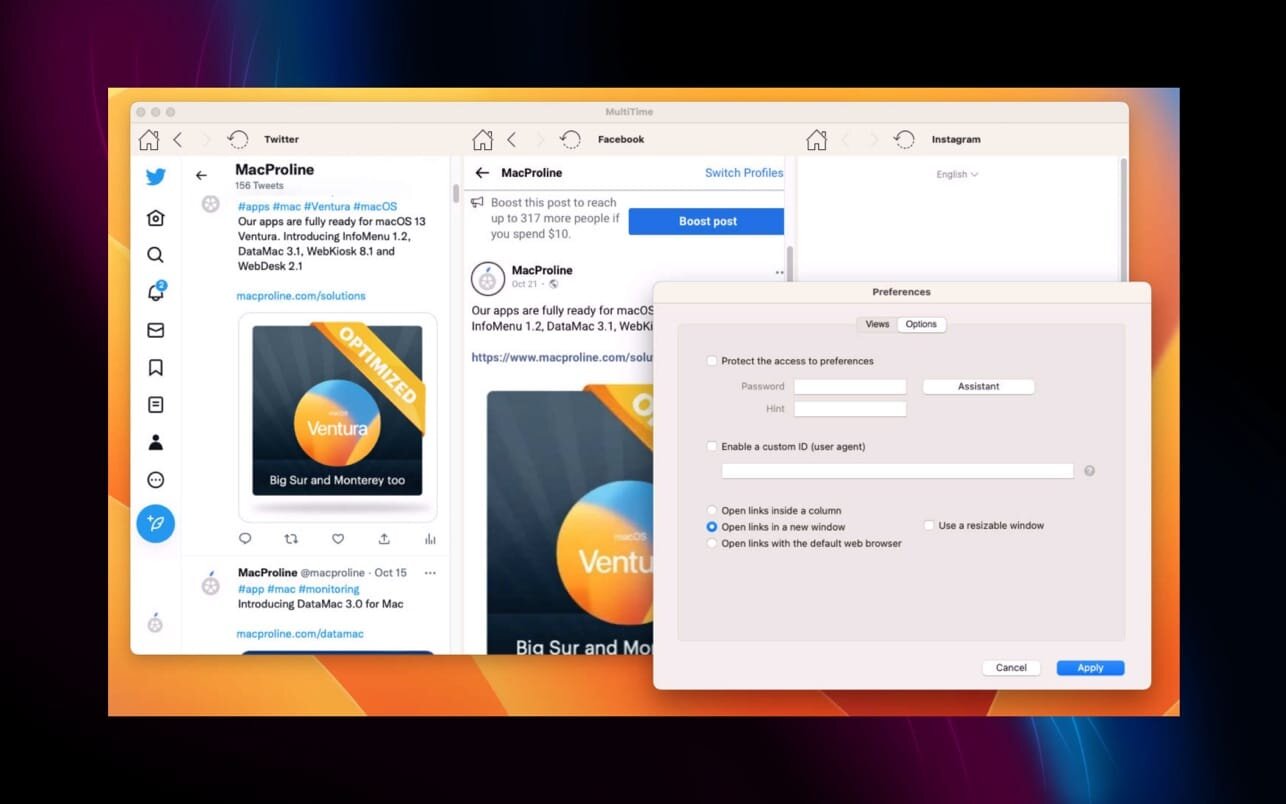Open Twitter messages envelope
1286x804 pixels.
tap(156, 330)
